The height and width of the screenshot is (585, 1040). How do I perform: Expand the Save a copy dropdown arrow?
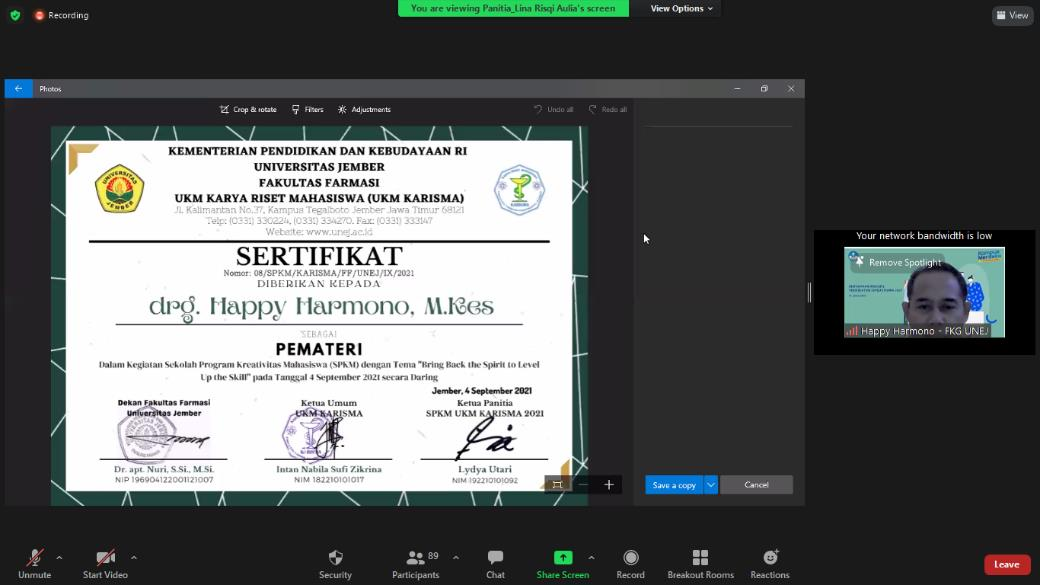(x=710, y=484)
